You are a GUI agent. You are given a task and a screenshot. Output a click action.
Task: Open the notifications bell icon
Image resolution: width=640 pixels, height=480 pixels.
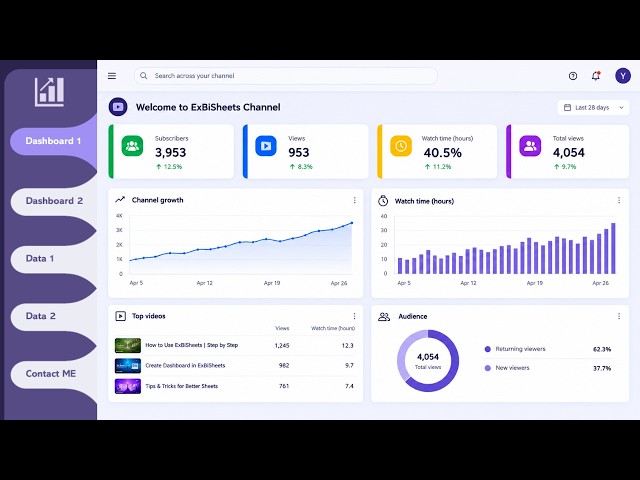[x=596, y=76]
